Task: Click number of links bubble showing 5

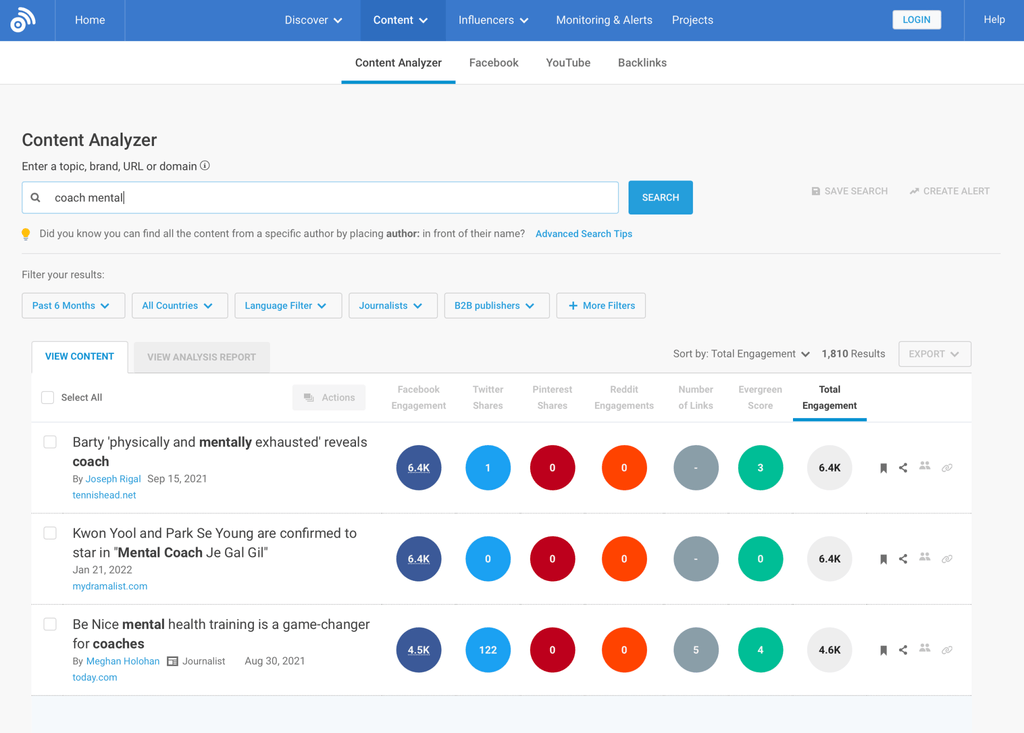Action: point(696,650)
